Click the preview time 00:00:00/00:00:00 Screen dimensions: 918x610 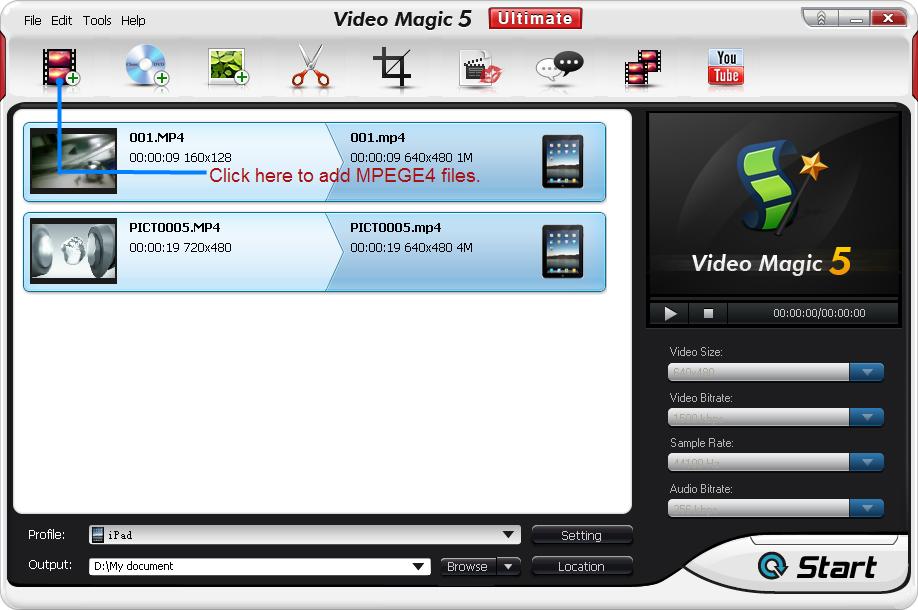tap(819, 313)
